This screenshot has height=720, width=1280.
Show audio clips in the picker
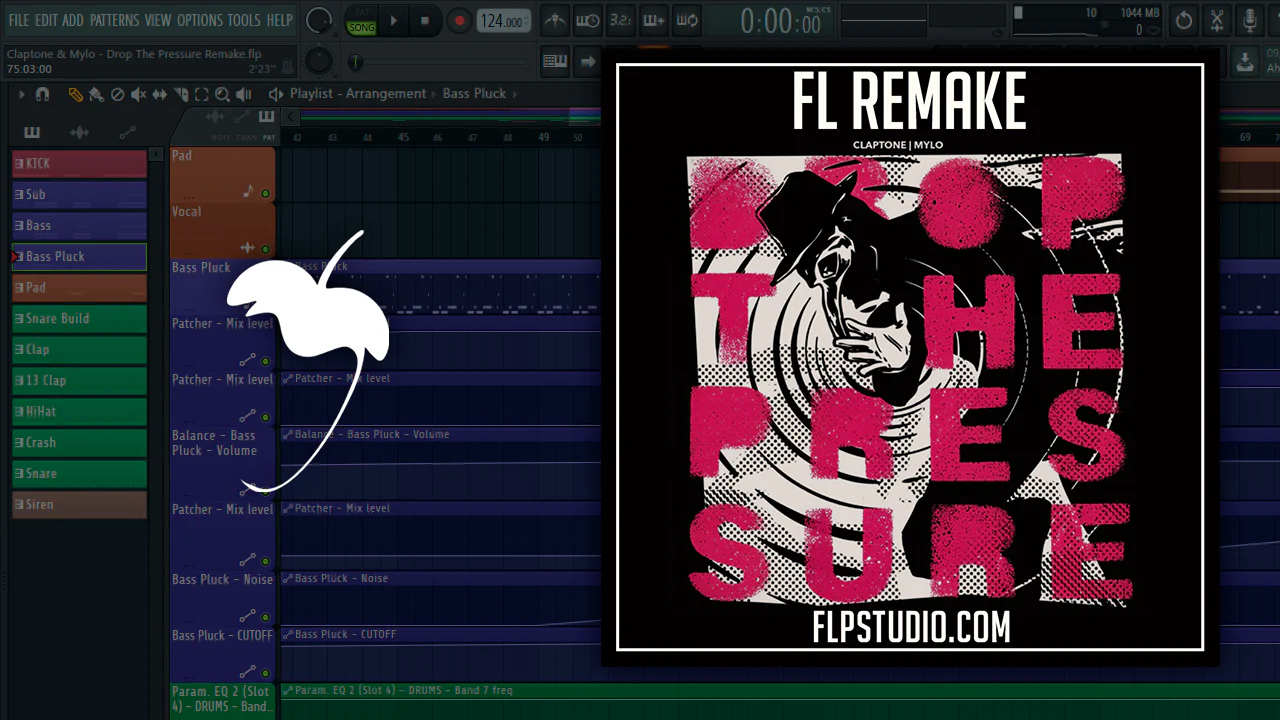coord(79,132)
